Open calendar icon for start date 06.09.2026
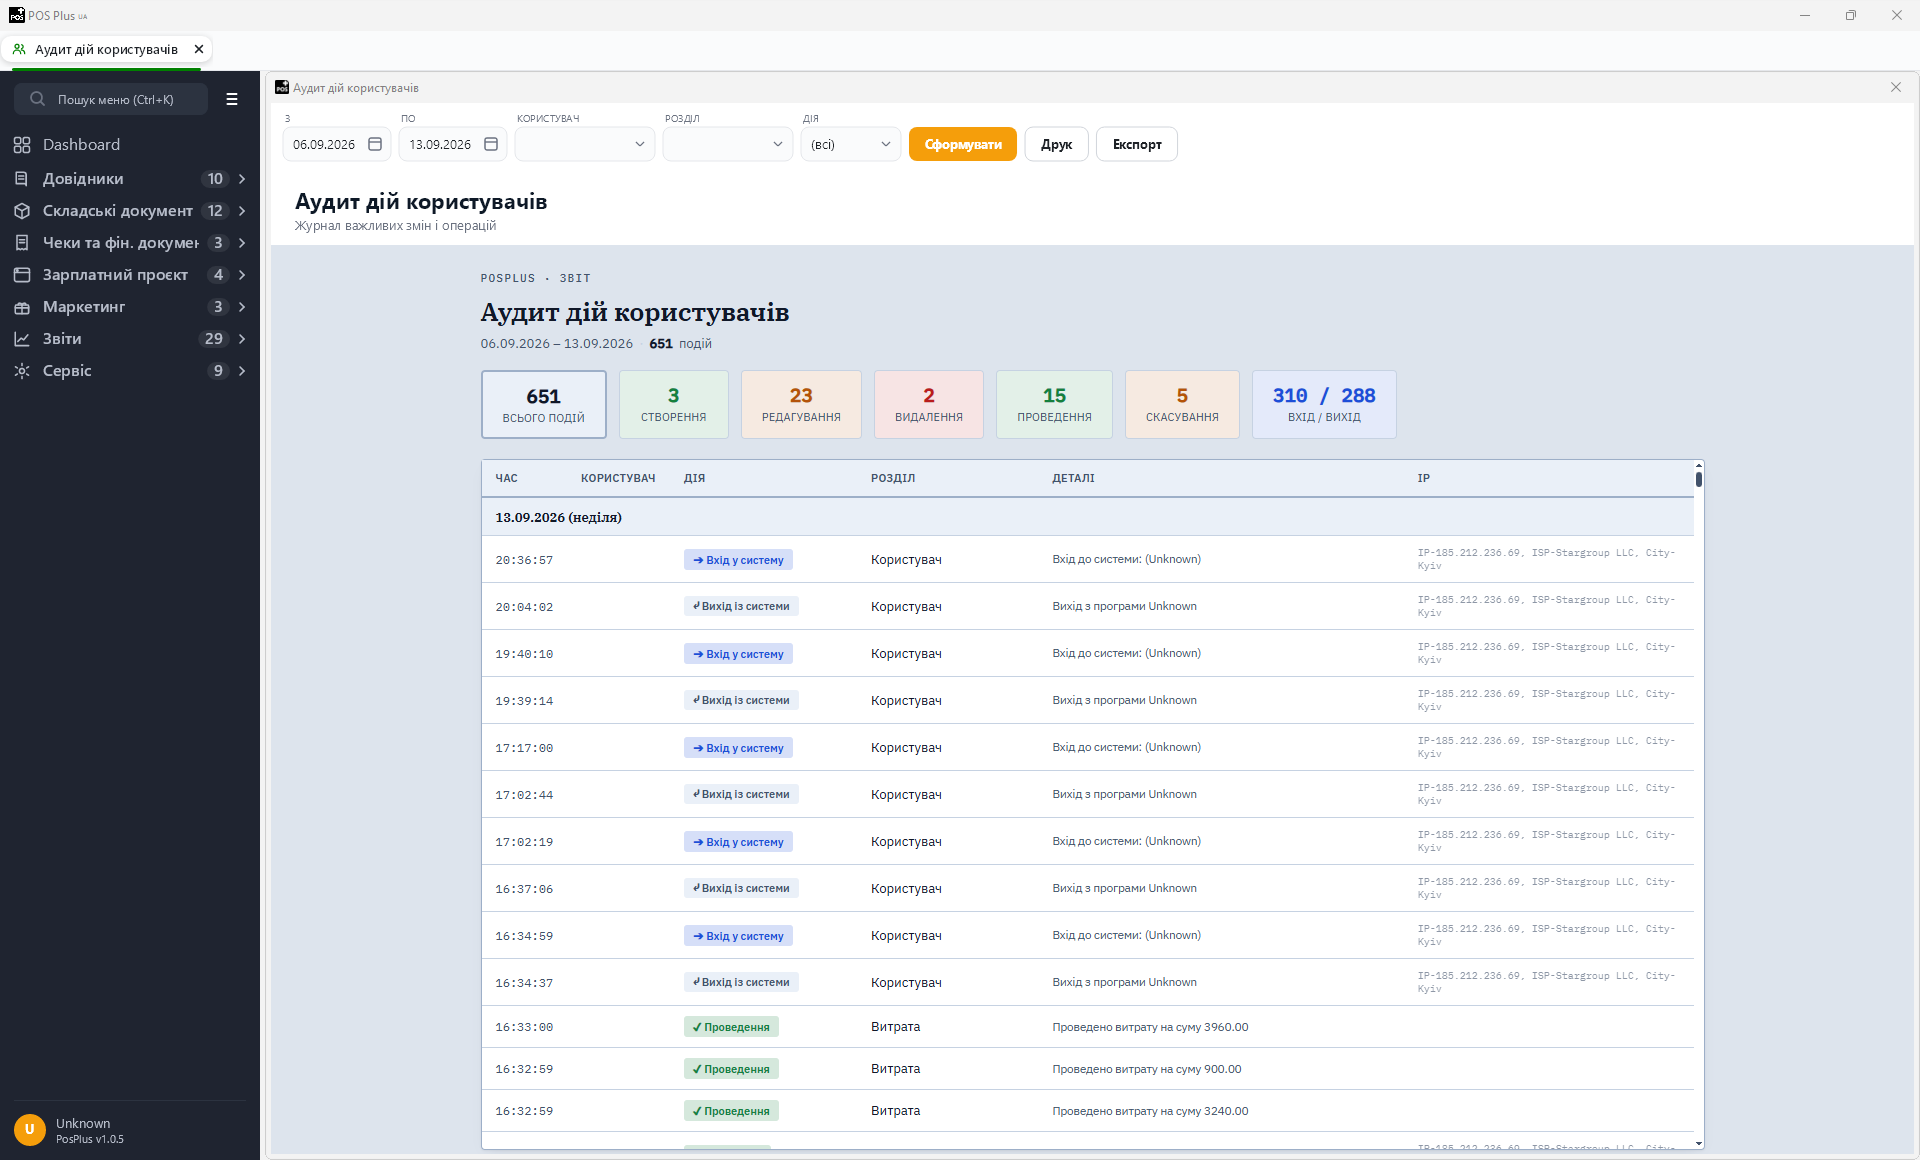The image size is (1920, 1160). [x=375, y=144]
